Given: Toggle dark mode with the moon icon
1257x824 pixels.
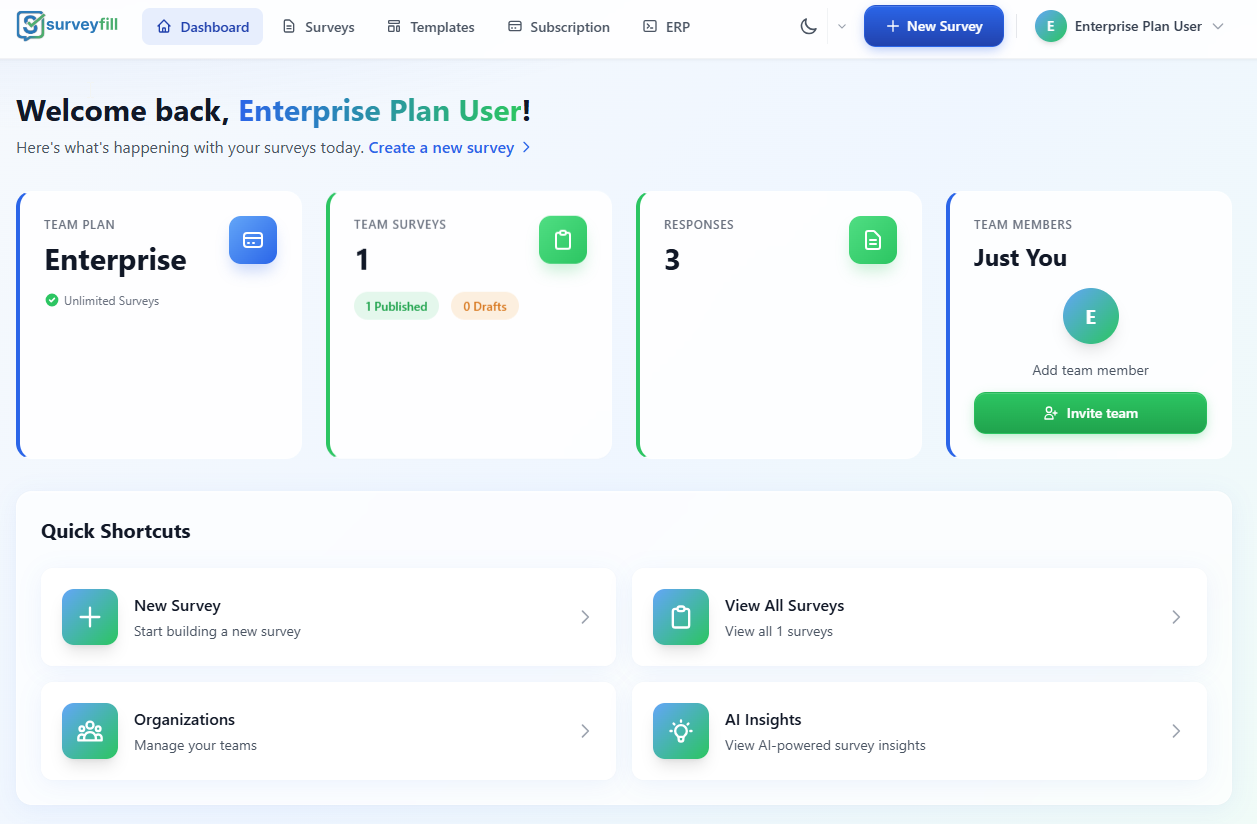Looking at the screenshot, I should (x=808, y=26).
